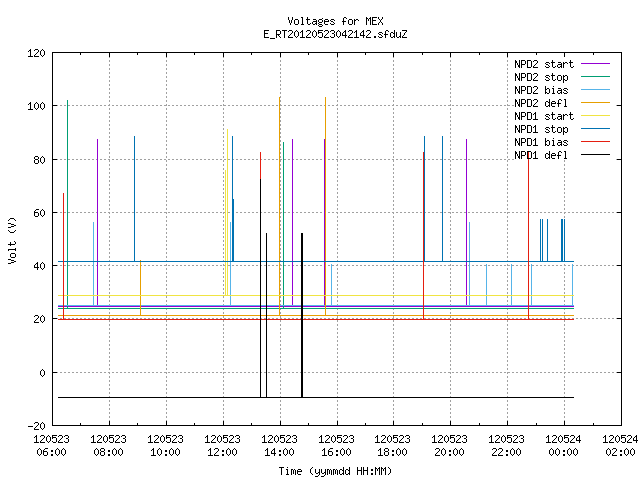Click the black NPD1 defl legend line
The width and height of the screenshot is (640, 480).
pyautogui.click(x=595, y=155)
